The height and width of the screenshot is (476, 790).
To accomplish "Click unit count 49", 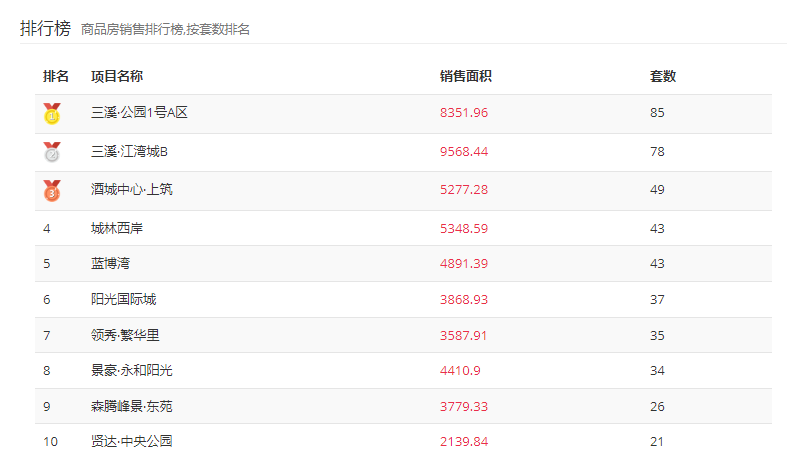I will pyautogui.click(x=657, y=189).
